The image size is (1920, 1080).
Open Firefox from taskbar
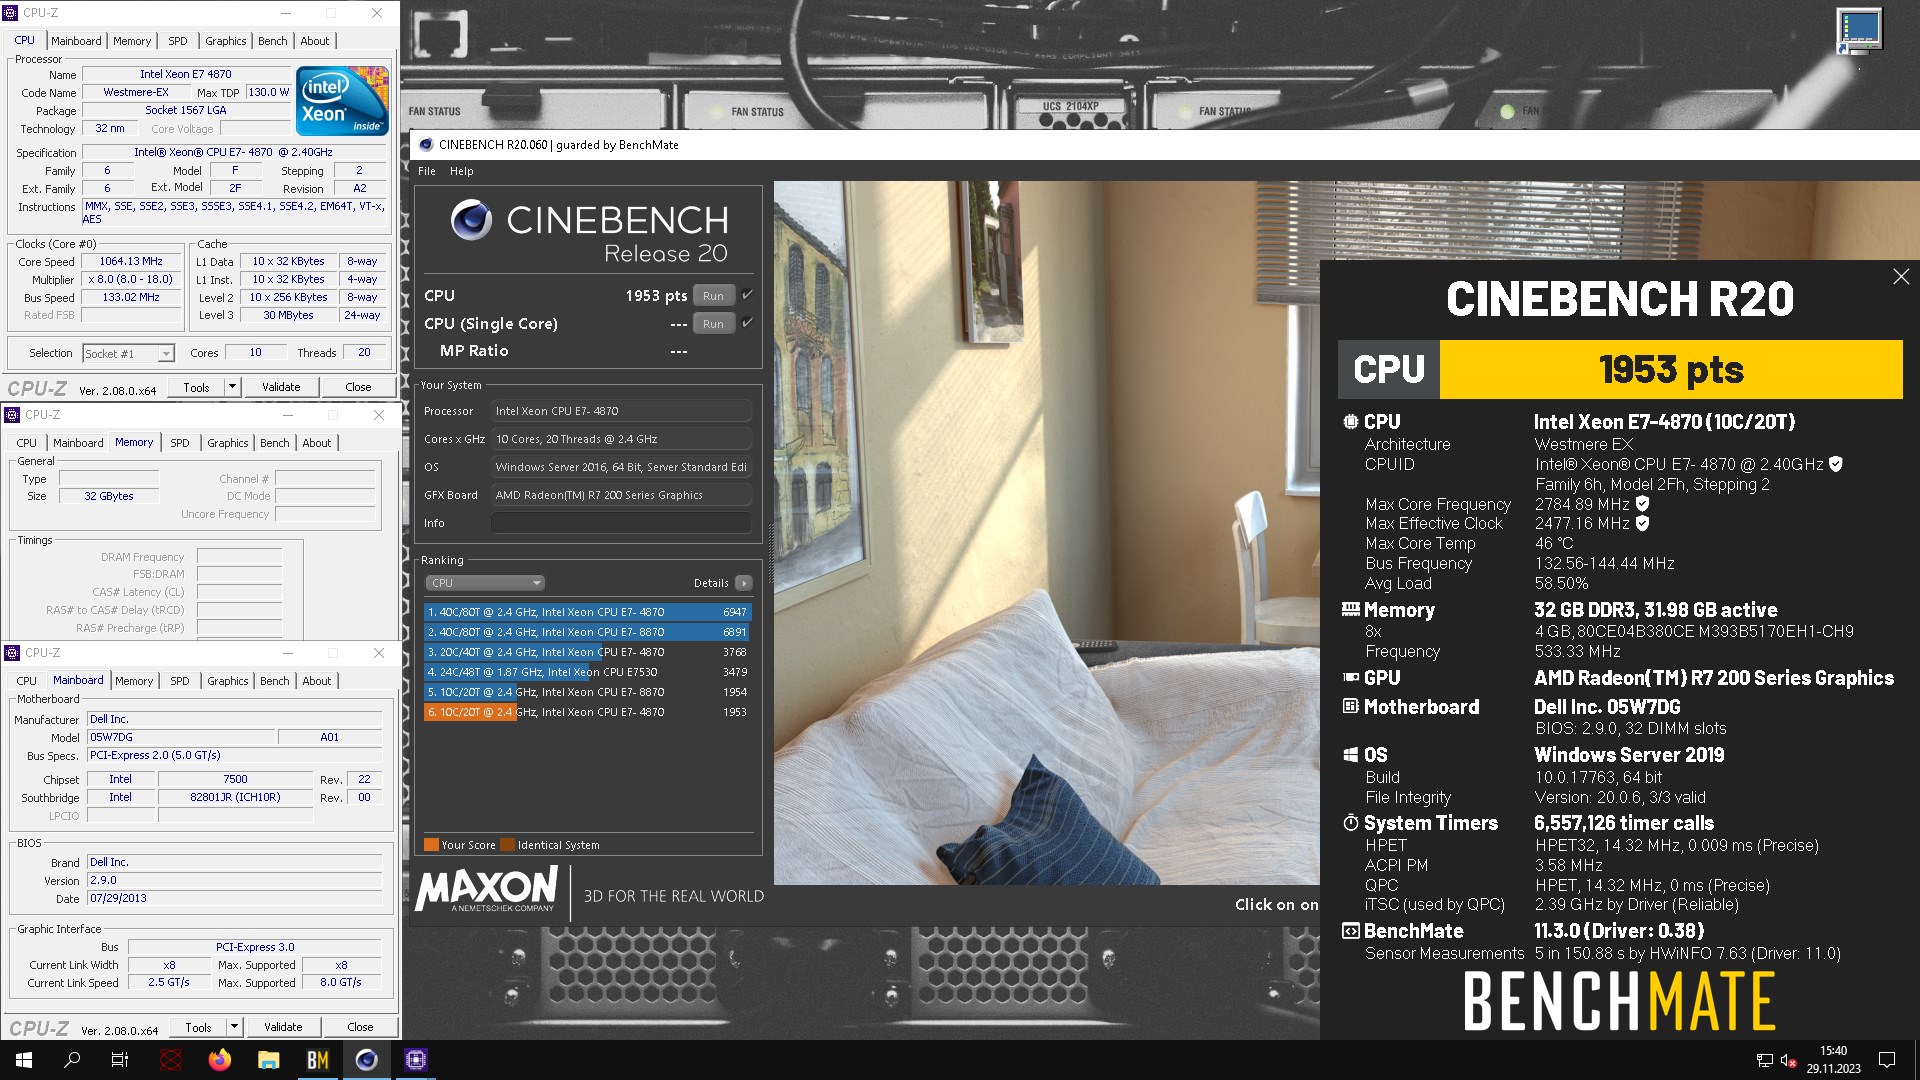(219, 1060)
